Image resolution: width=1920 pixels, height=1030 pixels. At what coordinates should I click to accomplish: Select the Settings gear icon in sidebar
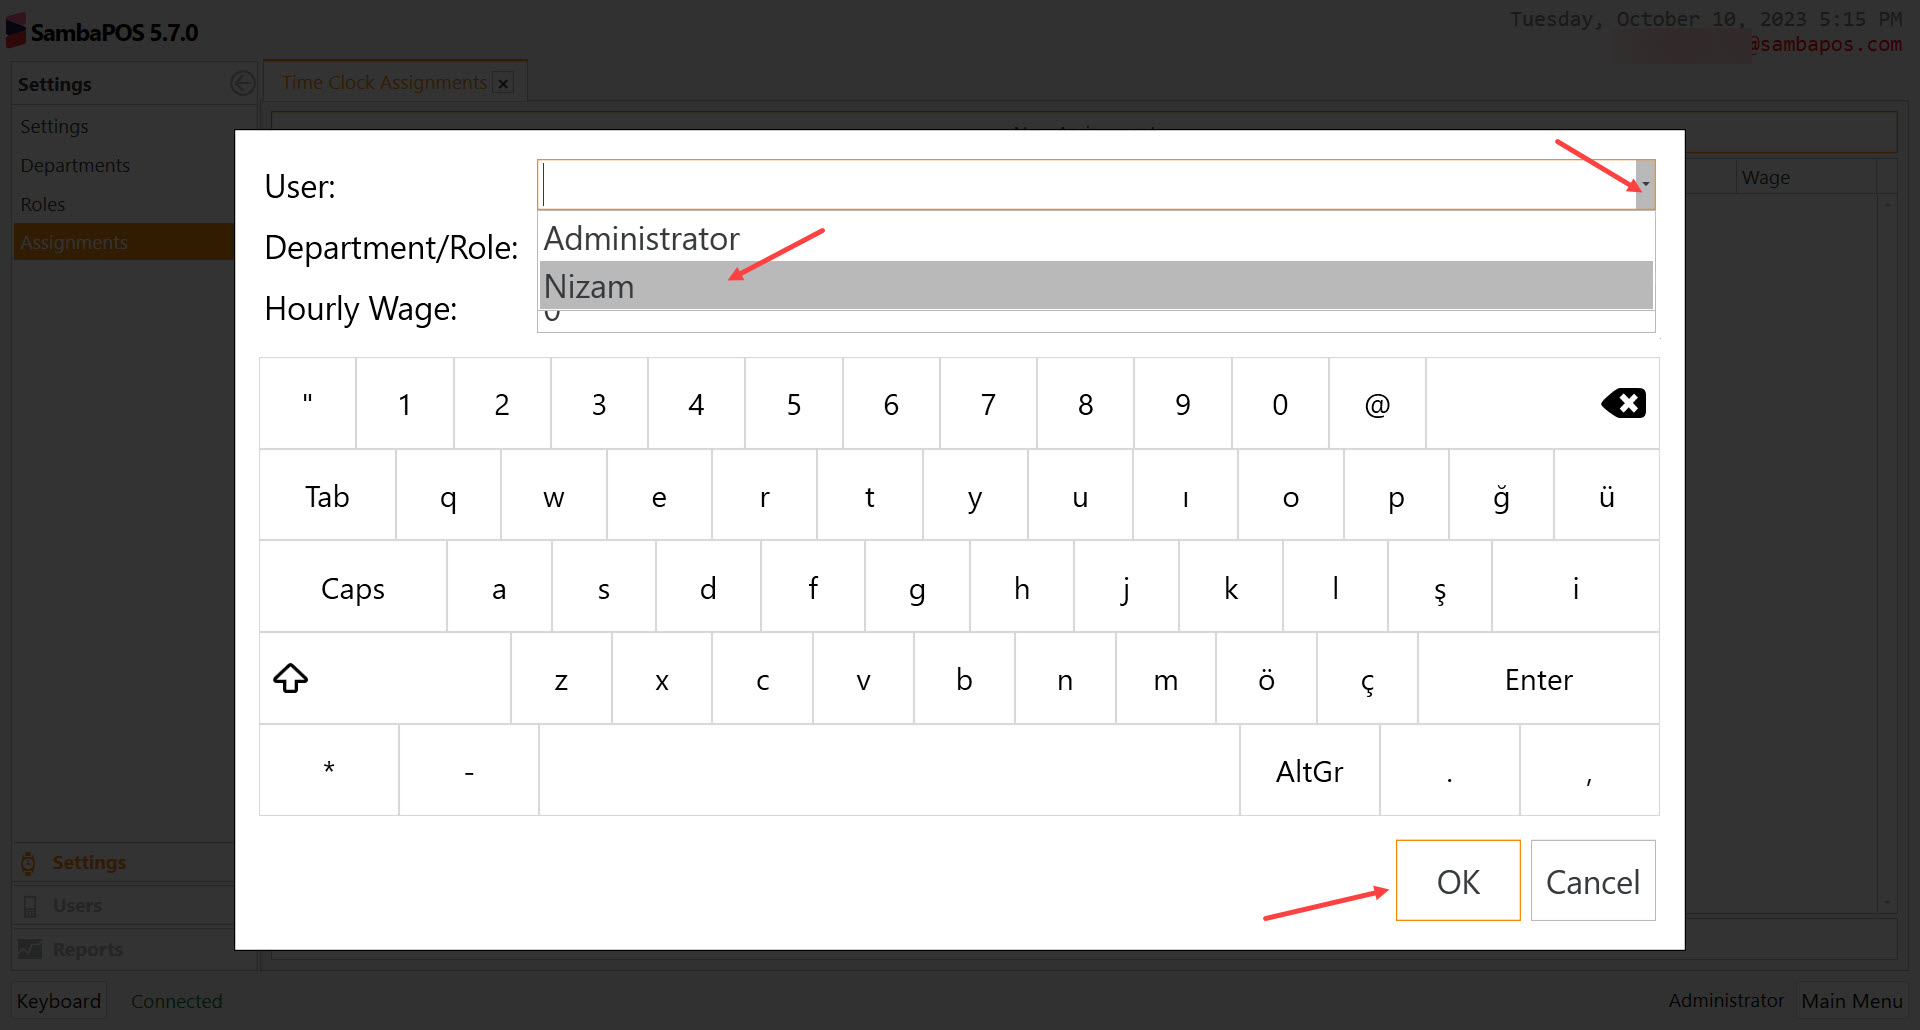tap(30, 862)
